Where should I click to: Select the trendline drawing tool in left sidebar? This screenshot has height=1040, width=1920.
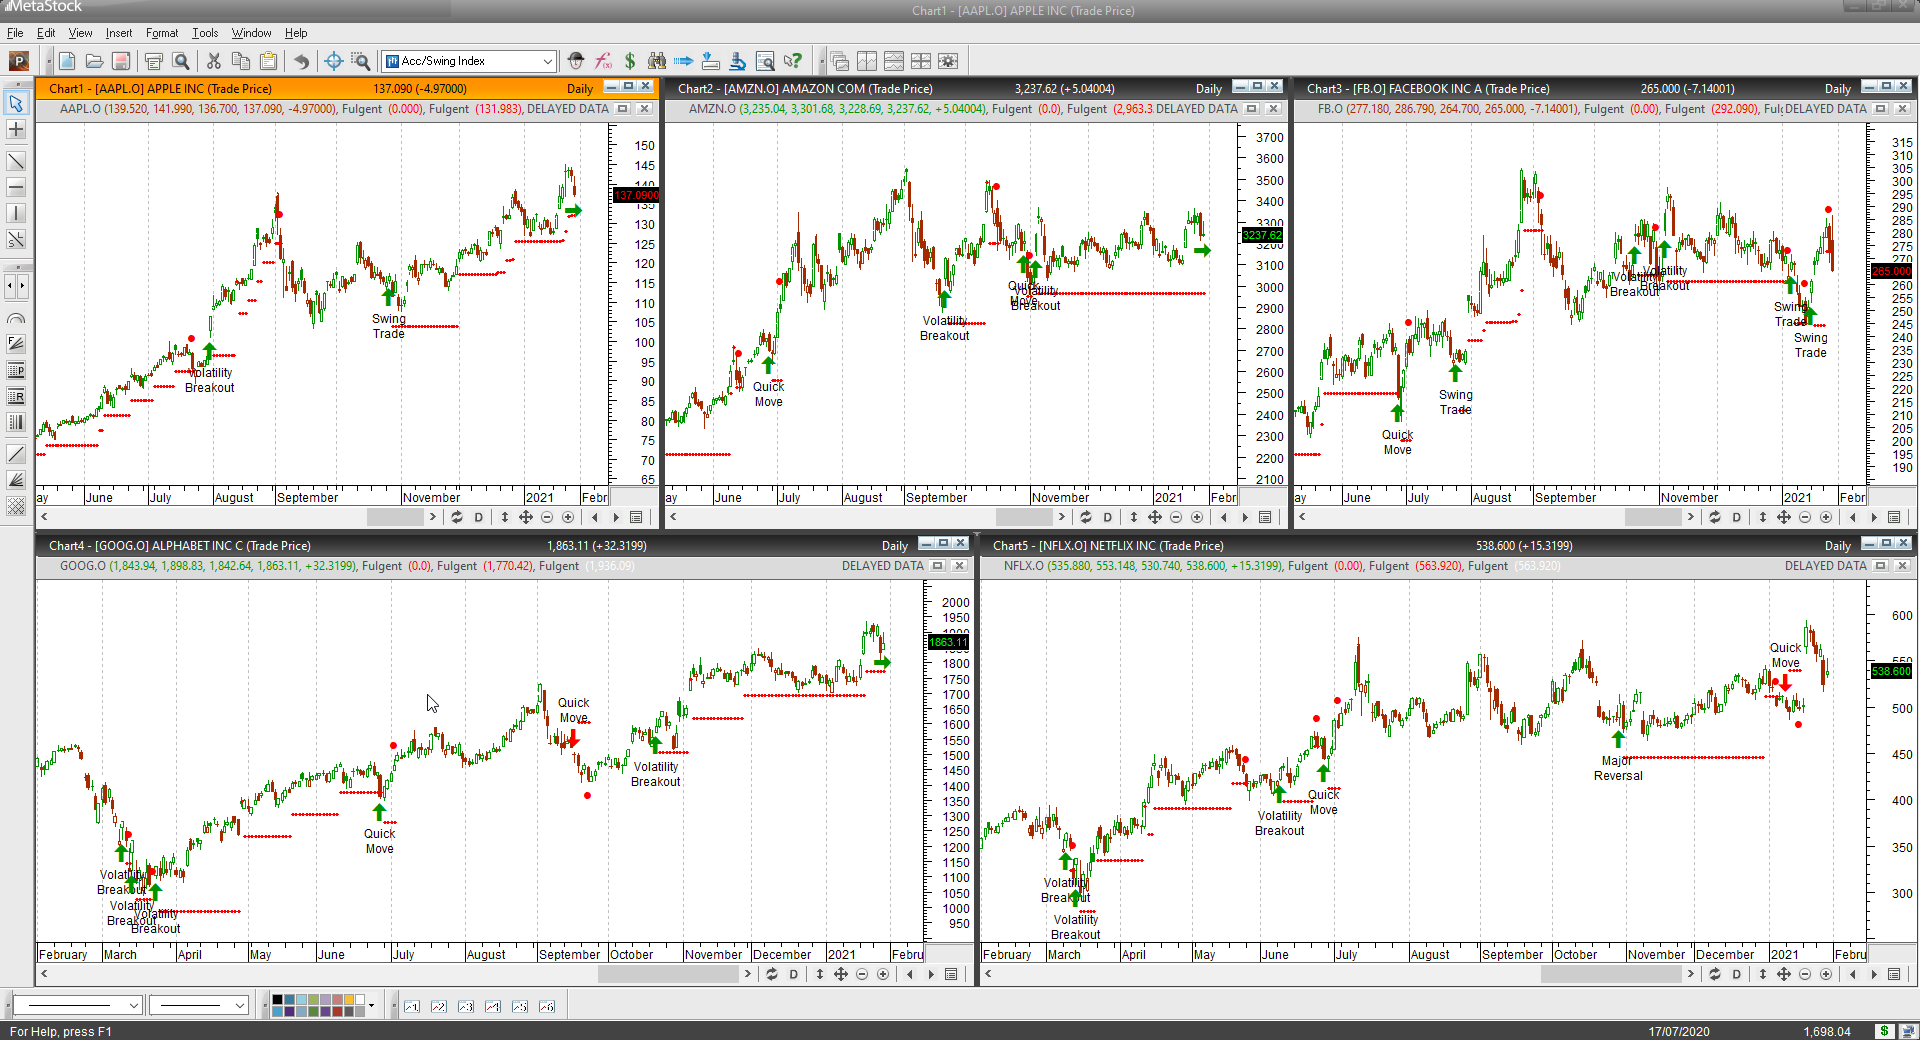point(16,161)
